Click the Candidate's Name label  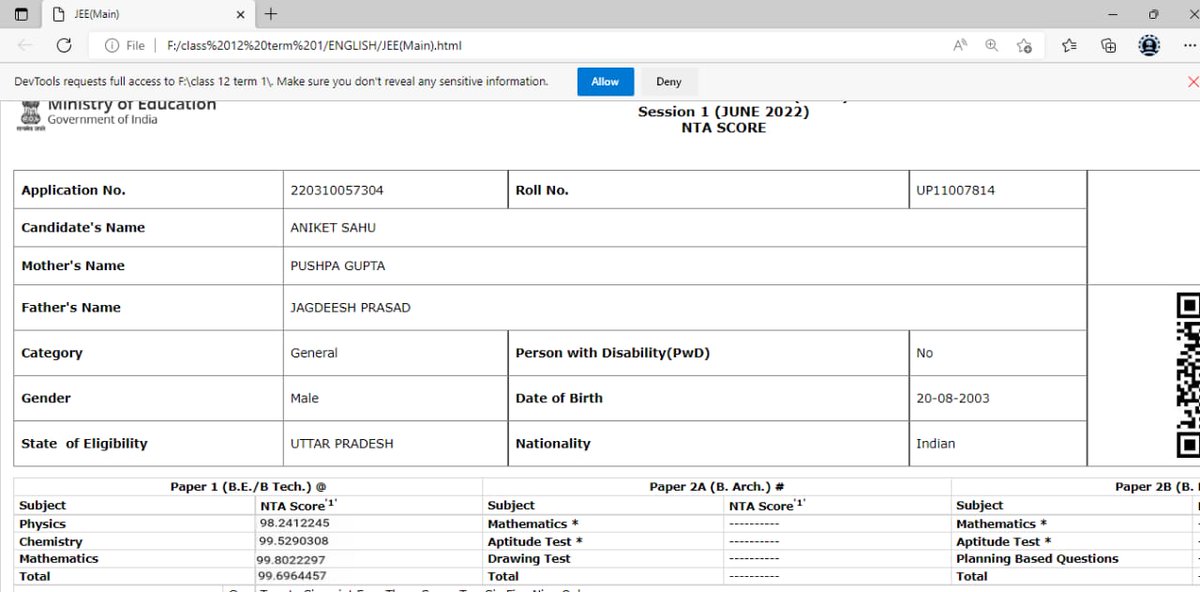pos(83,227)
